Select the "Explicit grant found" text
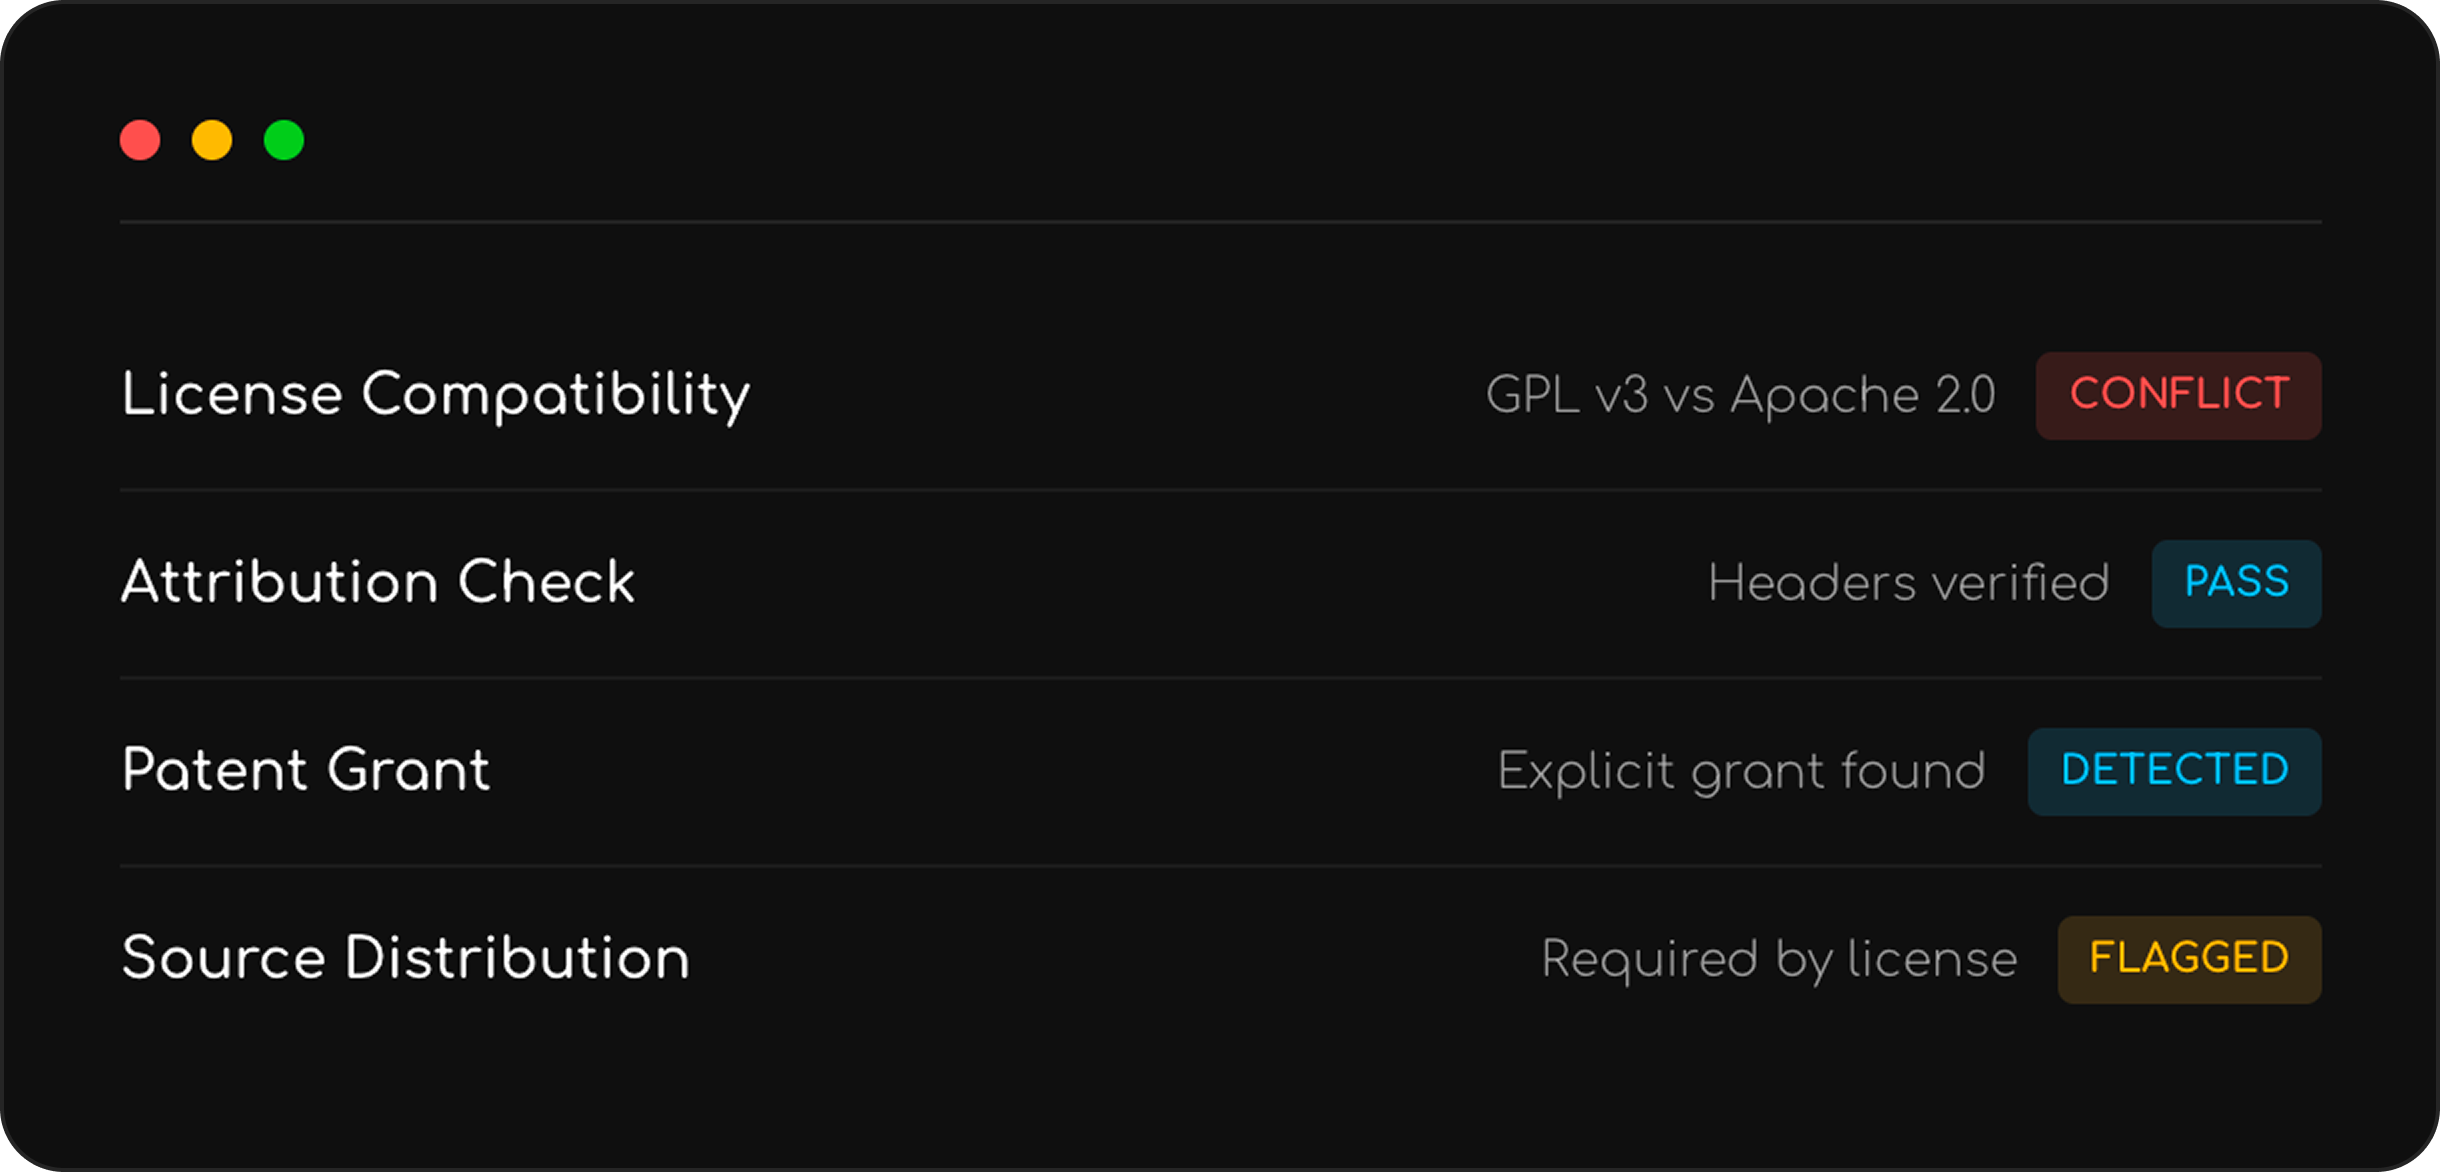The width and height of the screenshot is (2440, 1172). [1741, 771]
